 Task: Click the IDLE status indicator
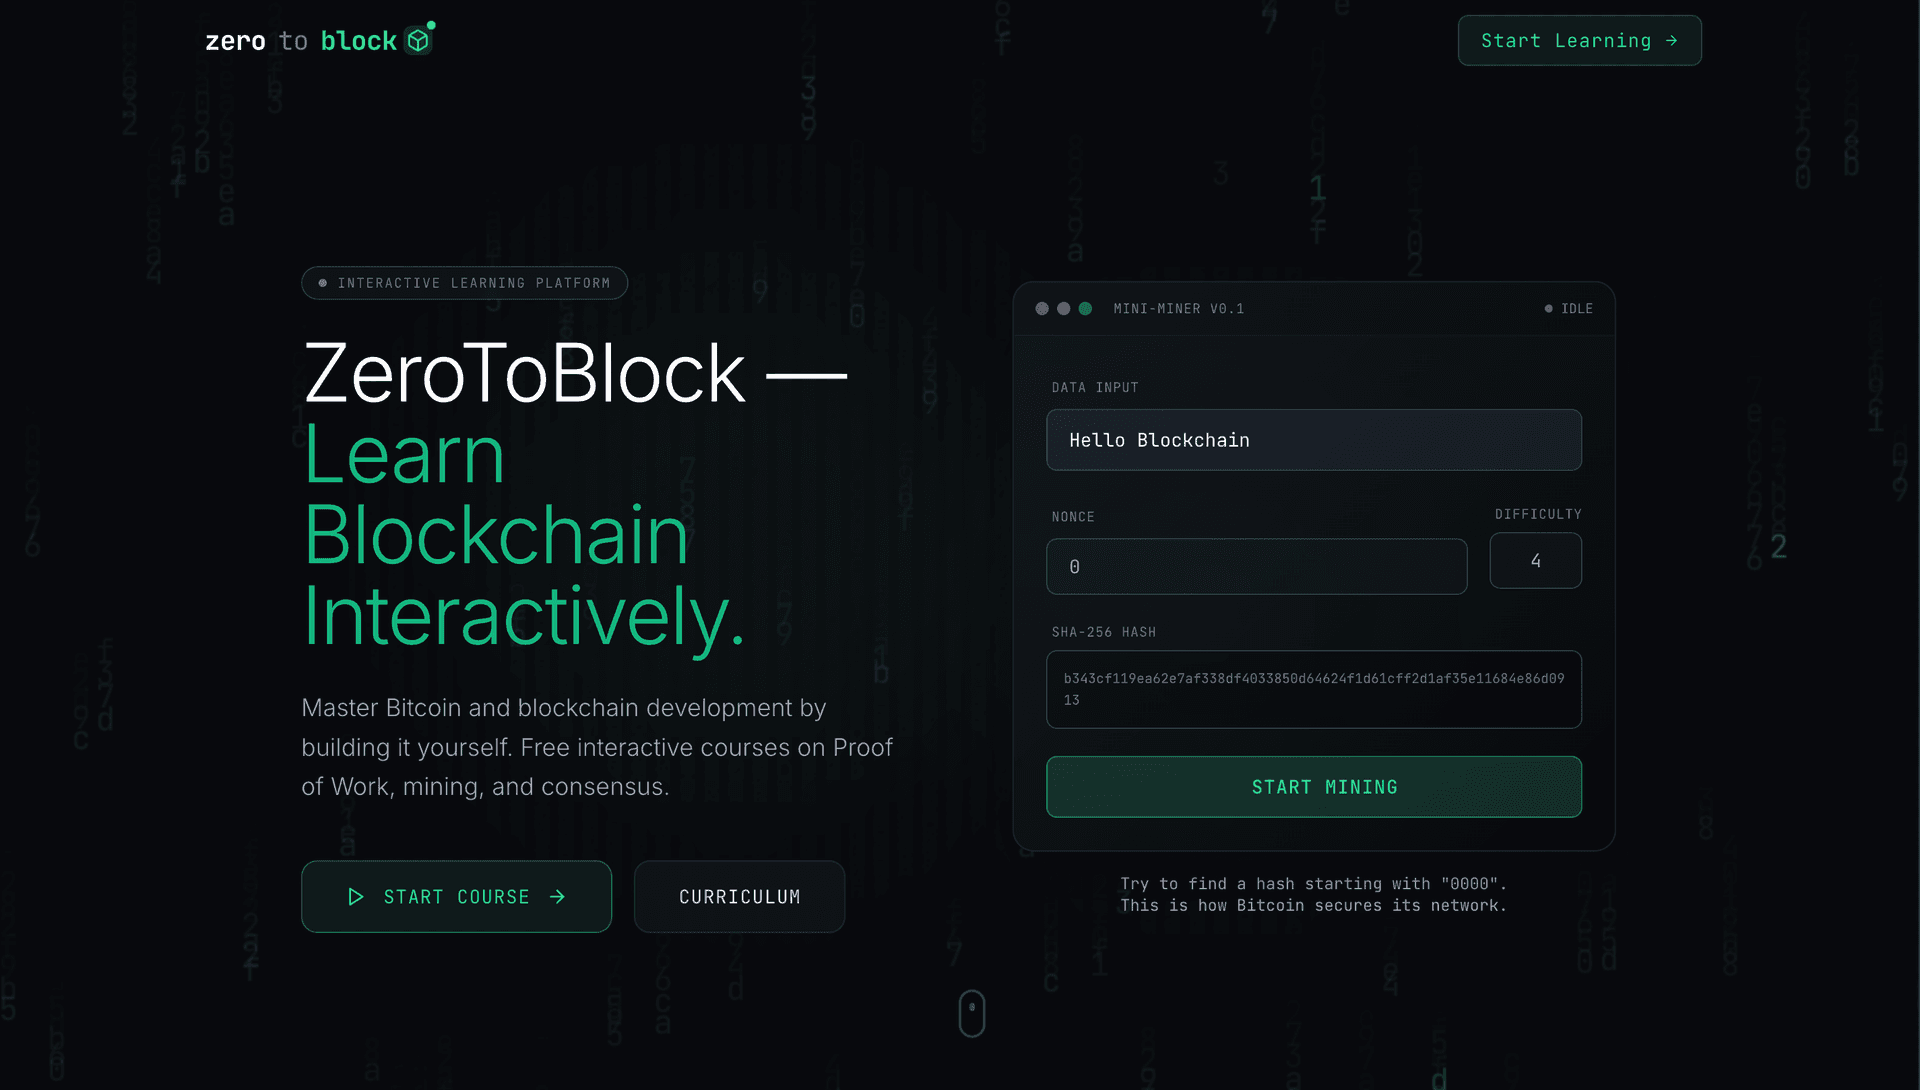[1568, 309]
